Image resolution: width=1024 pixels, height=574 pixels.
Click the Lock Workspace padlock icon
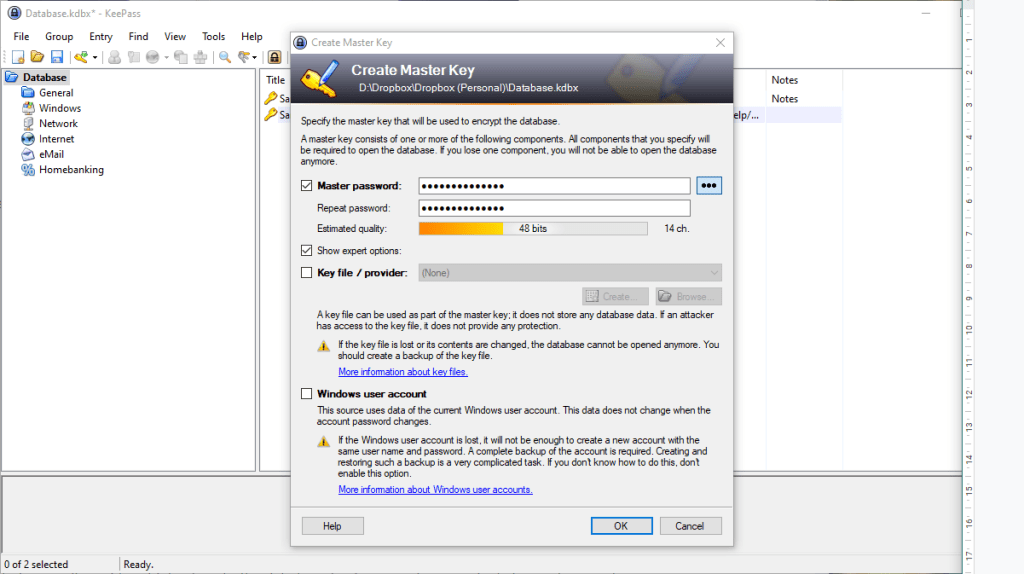coord(275,57)
